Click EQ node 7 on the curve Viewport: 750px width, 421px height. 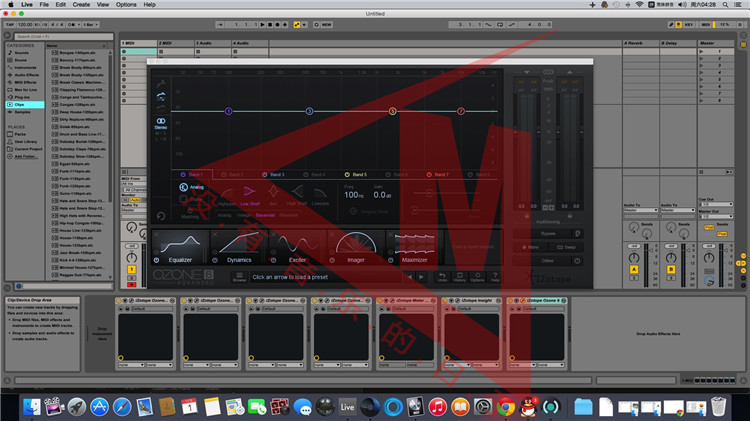pyautogui.click(x=461, y=111)
